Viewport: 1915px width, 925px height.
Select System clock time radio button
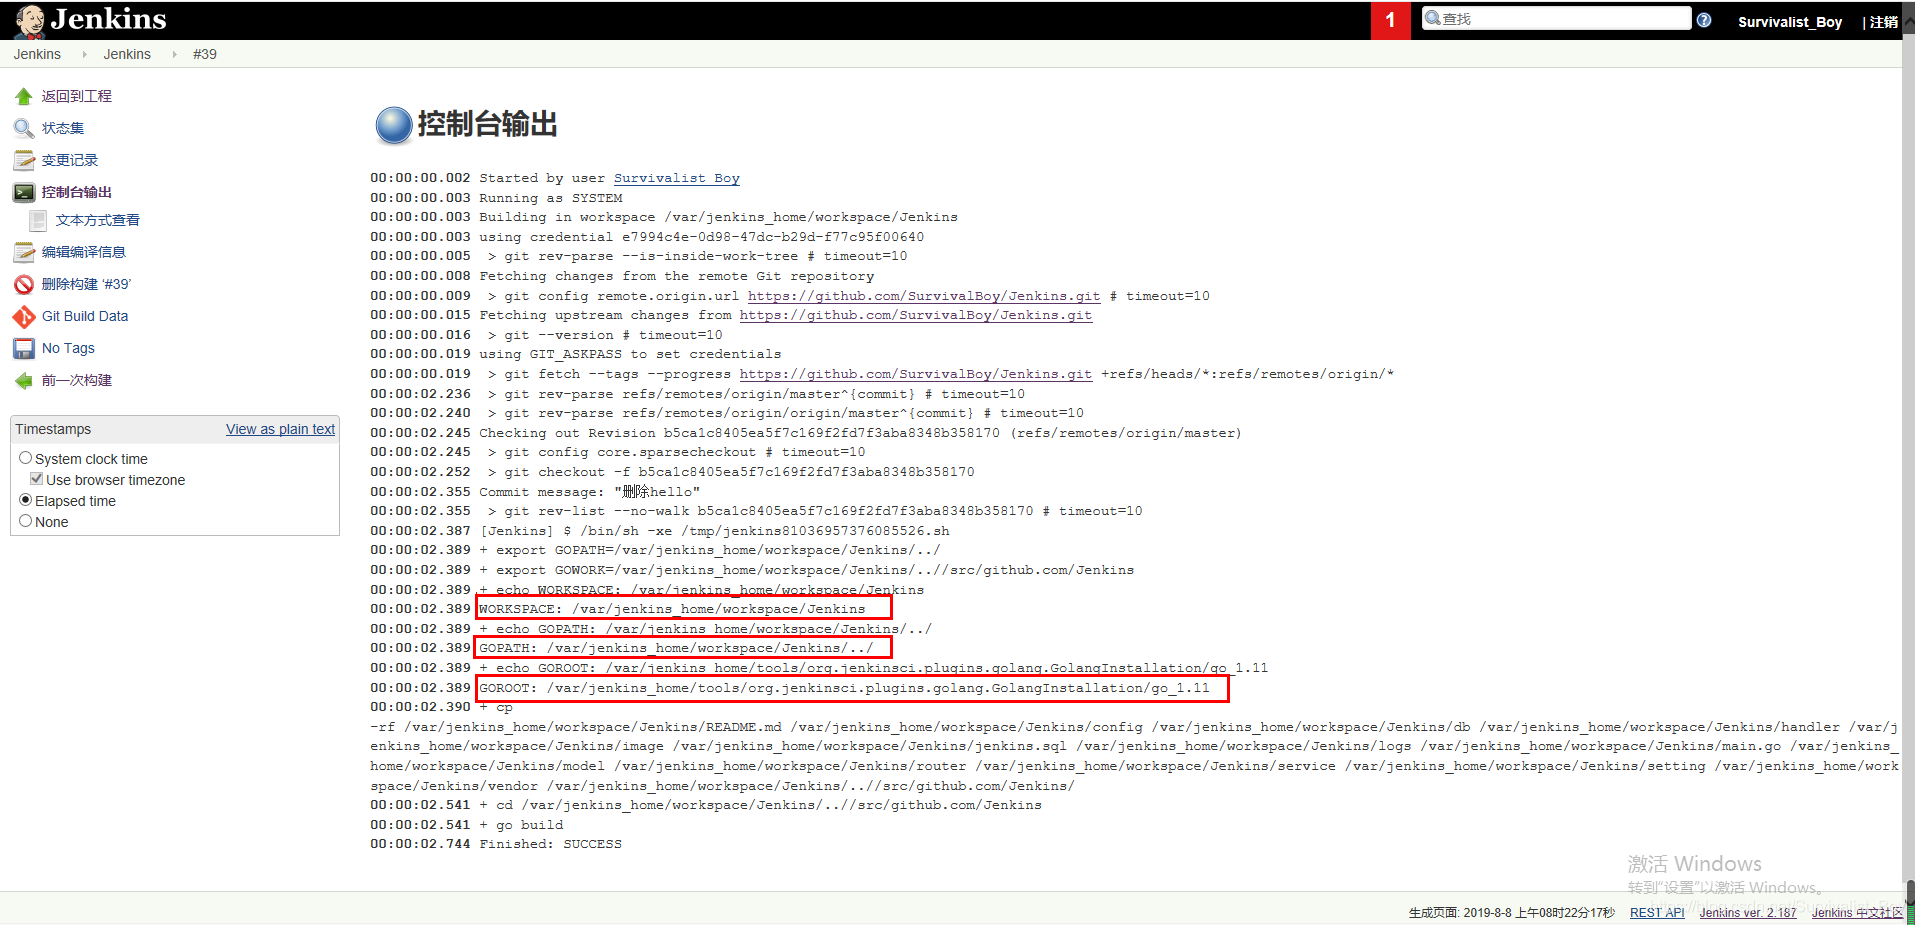(26, 458)
